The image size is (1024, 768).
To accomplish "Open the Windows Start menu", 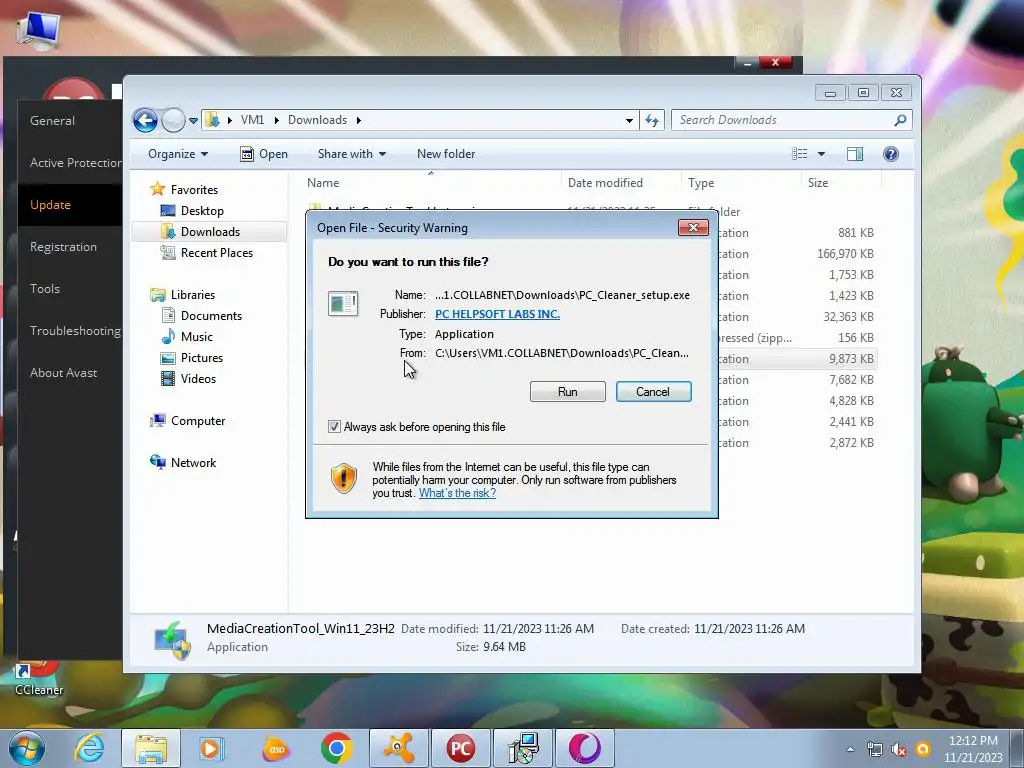I will (27, 748).
